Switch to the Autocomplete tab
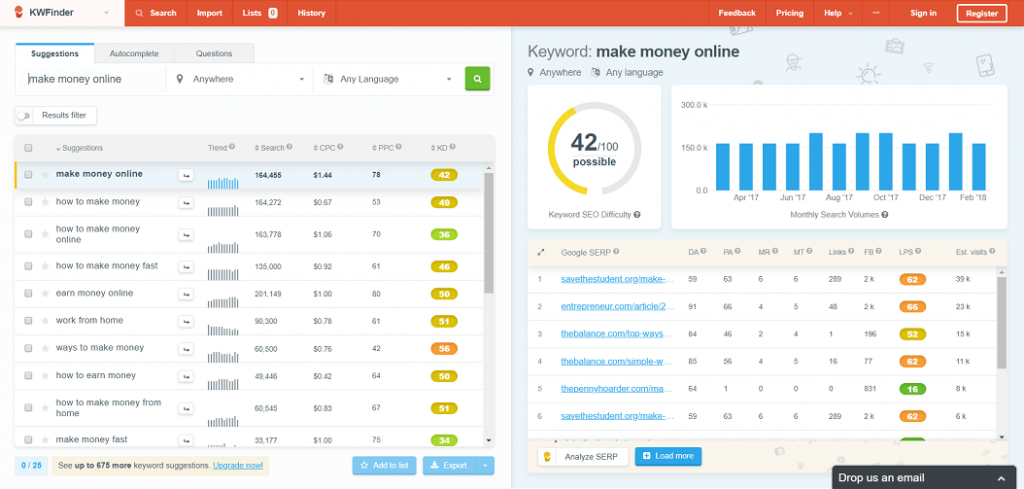1024x489 pixels. click(134, 54)
